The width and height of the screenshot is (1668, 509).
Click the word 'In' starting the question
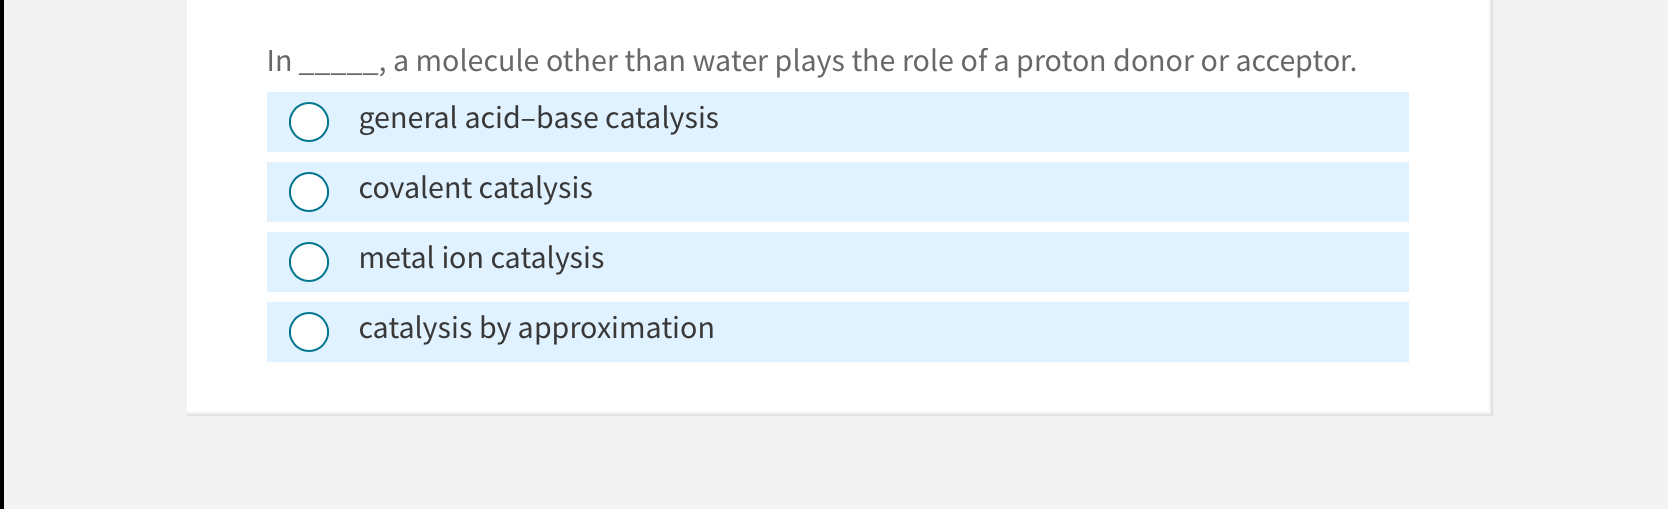pyautogui.click(x=279, y=61)
